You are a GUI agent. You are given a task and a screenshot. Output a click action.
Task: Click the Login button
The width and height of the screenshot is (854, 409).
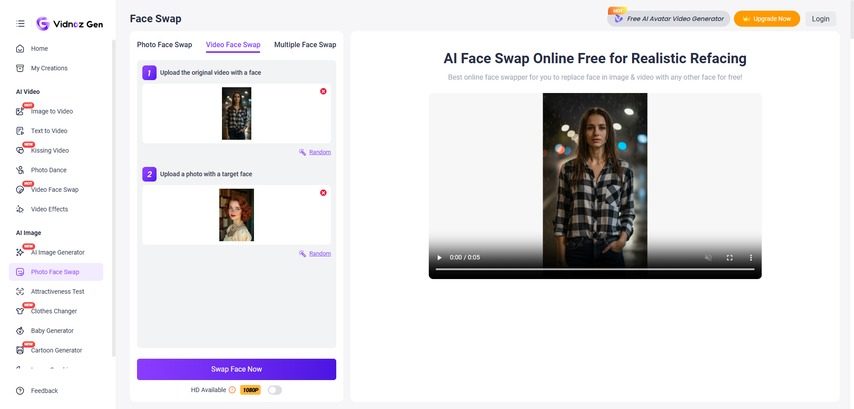coord(820,19)
